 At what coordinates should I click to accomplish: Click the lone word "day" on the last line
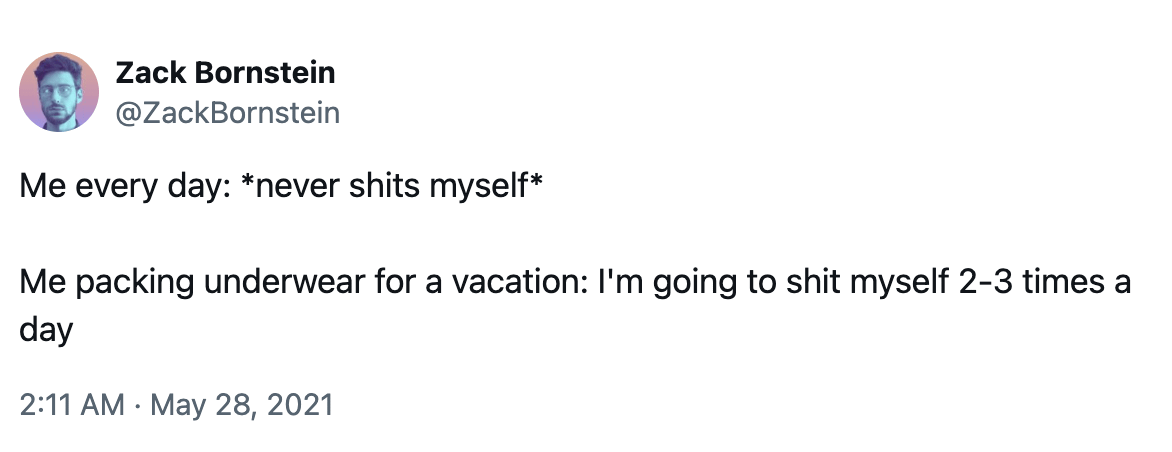(46, 329)
